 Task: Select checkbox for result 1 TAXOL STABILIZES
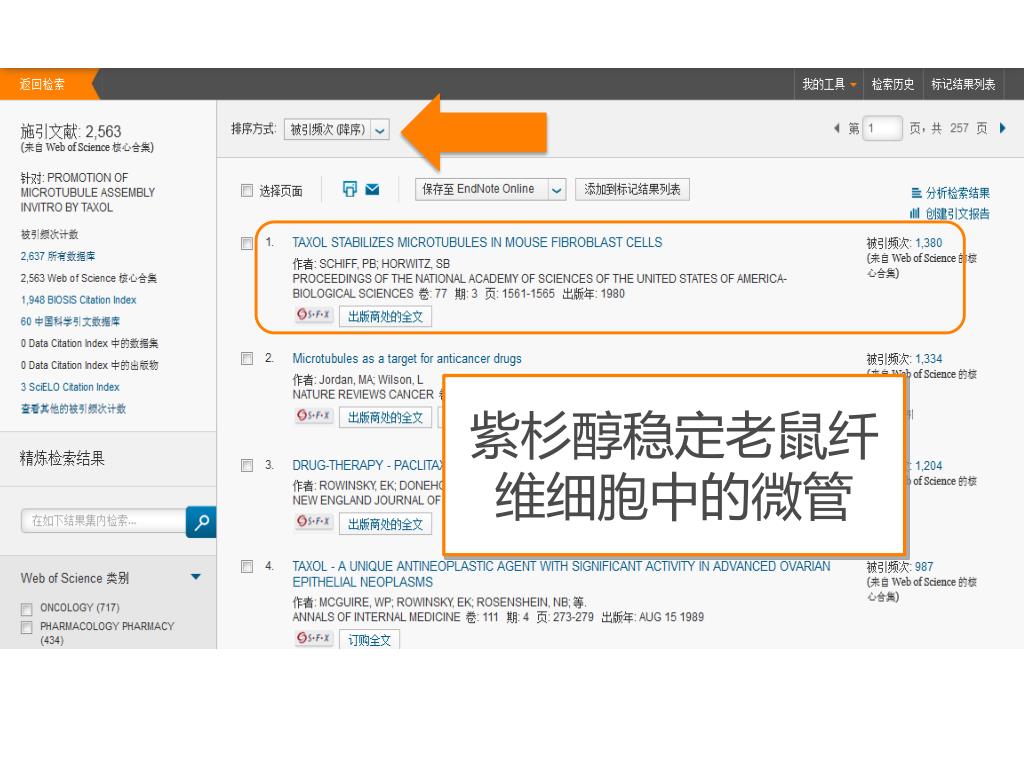point(247,244)
